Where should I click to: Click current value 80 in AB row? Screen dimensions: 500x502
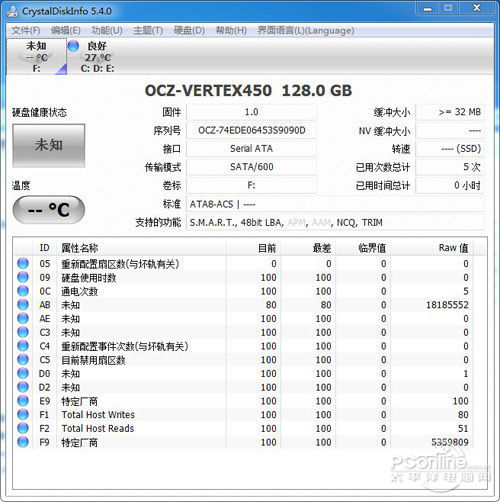pyautogui.click(x=271, y=305)
